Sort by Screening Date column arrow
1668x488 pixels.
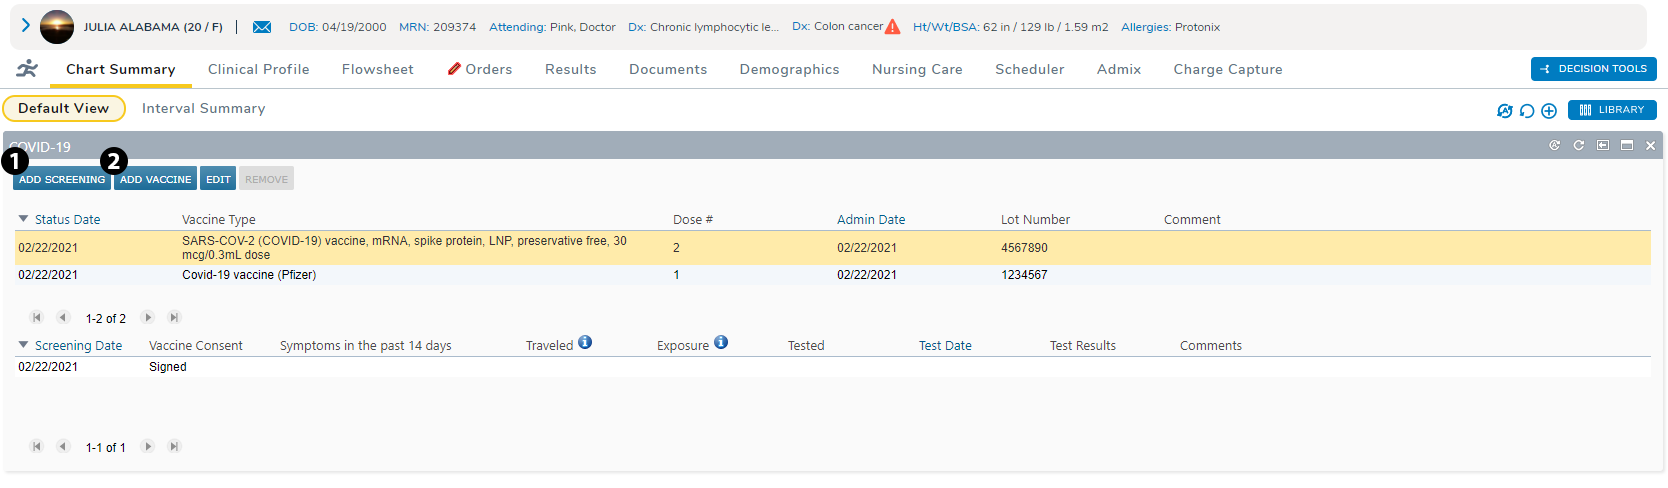click(23, 345)
